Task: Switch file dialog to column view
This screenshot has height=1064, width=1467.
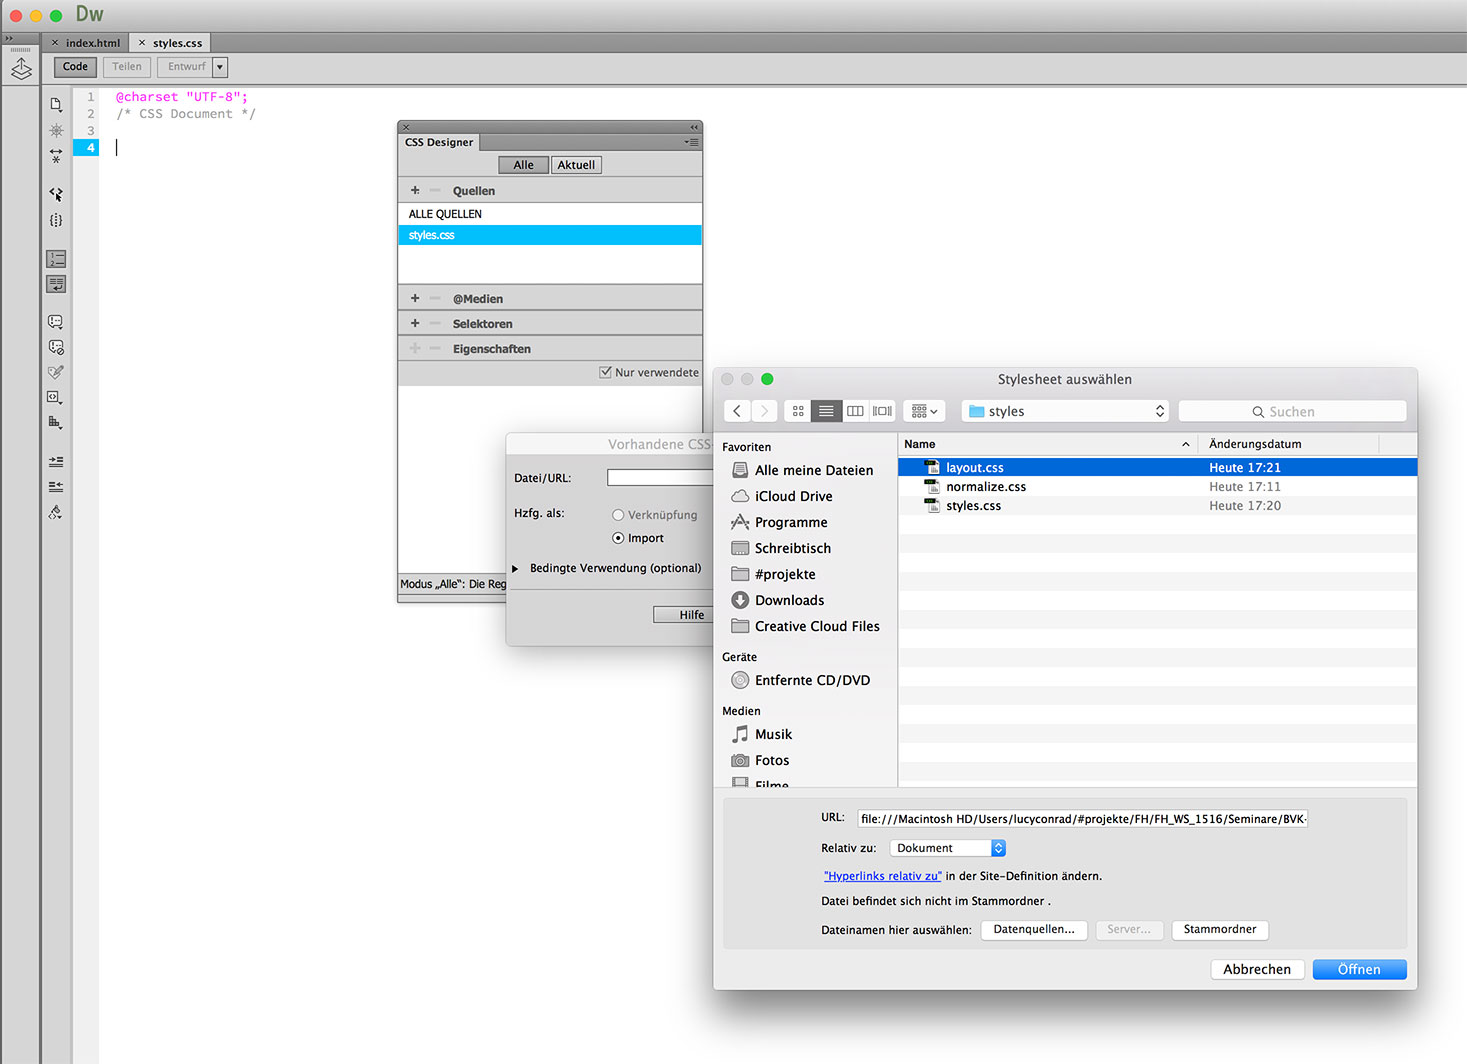Action: 855,411
